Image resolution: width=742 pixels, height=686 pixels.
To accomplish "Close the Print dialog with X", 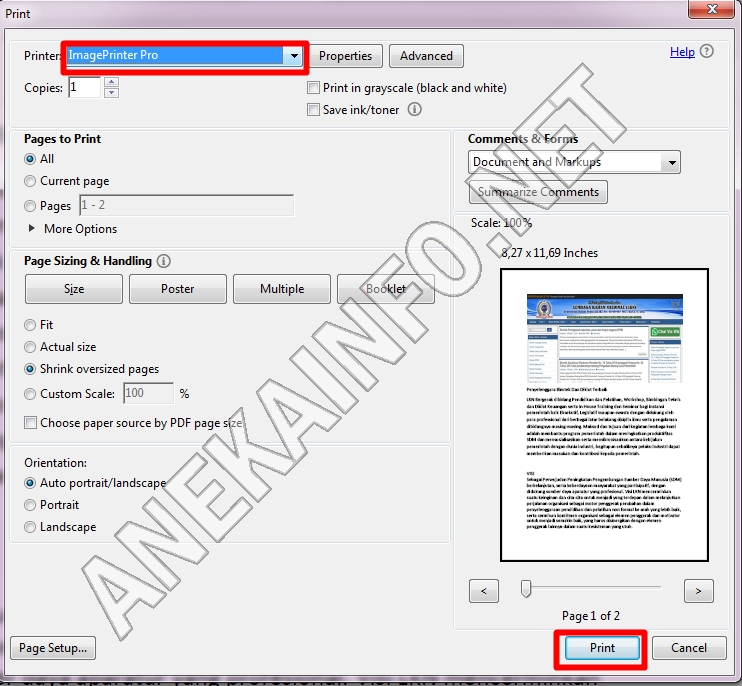I will click(711, 9).
